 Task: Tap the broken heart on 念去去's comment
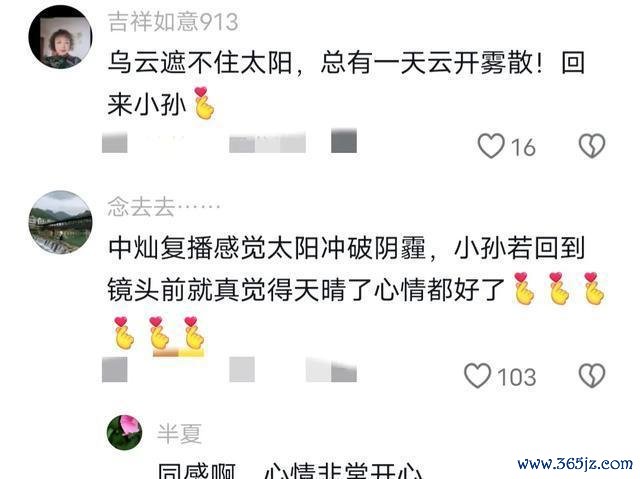[592, 375]
